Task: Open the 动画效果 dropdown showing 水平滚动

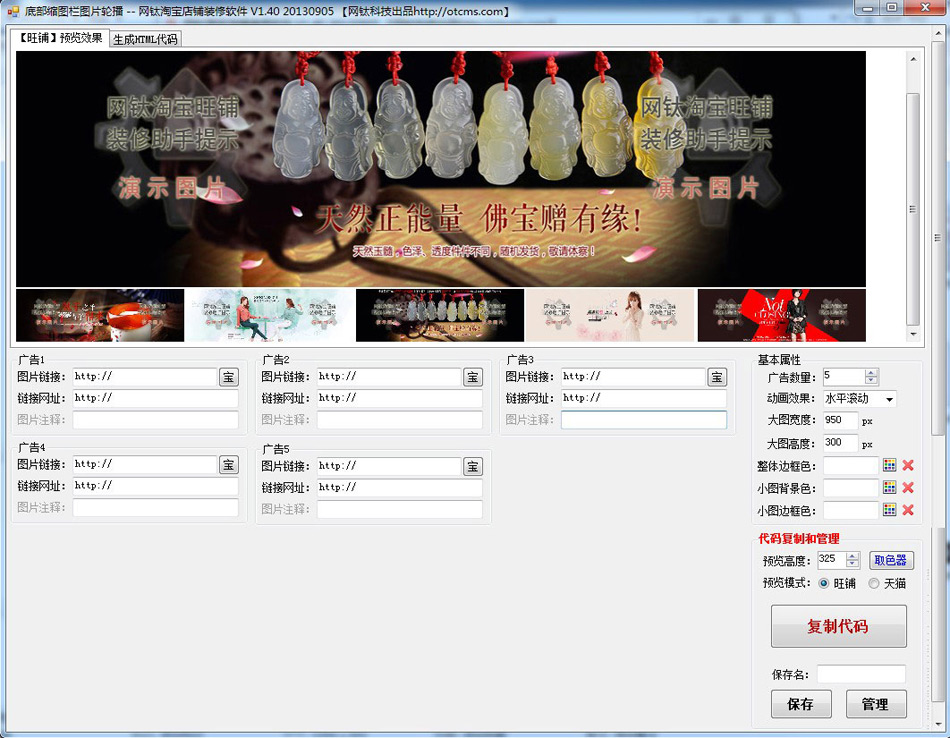Action: pos(888,398)
